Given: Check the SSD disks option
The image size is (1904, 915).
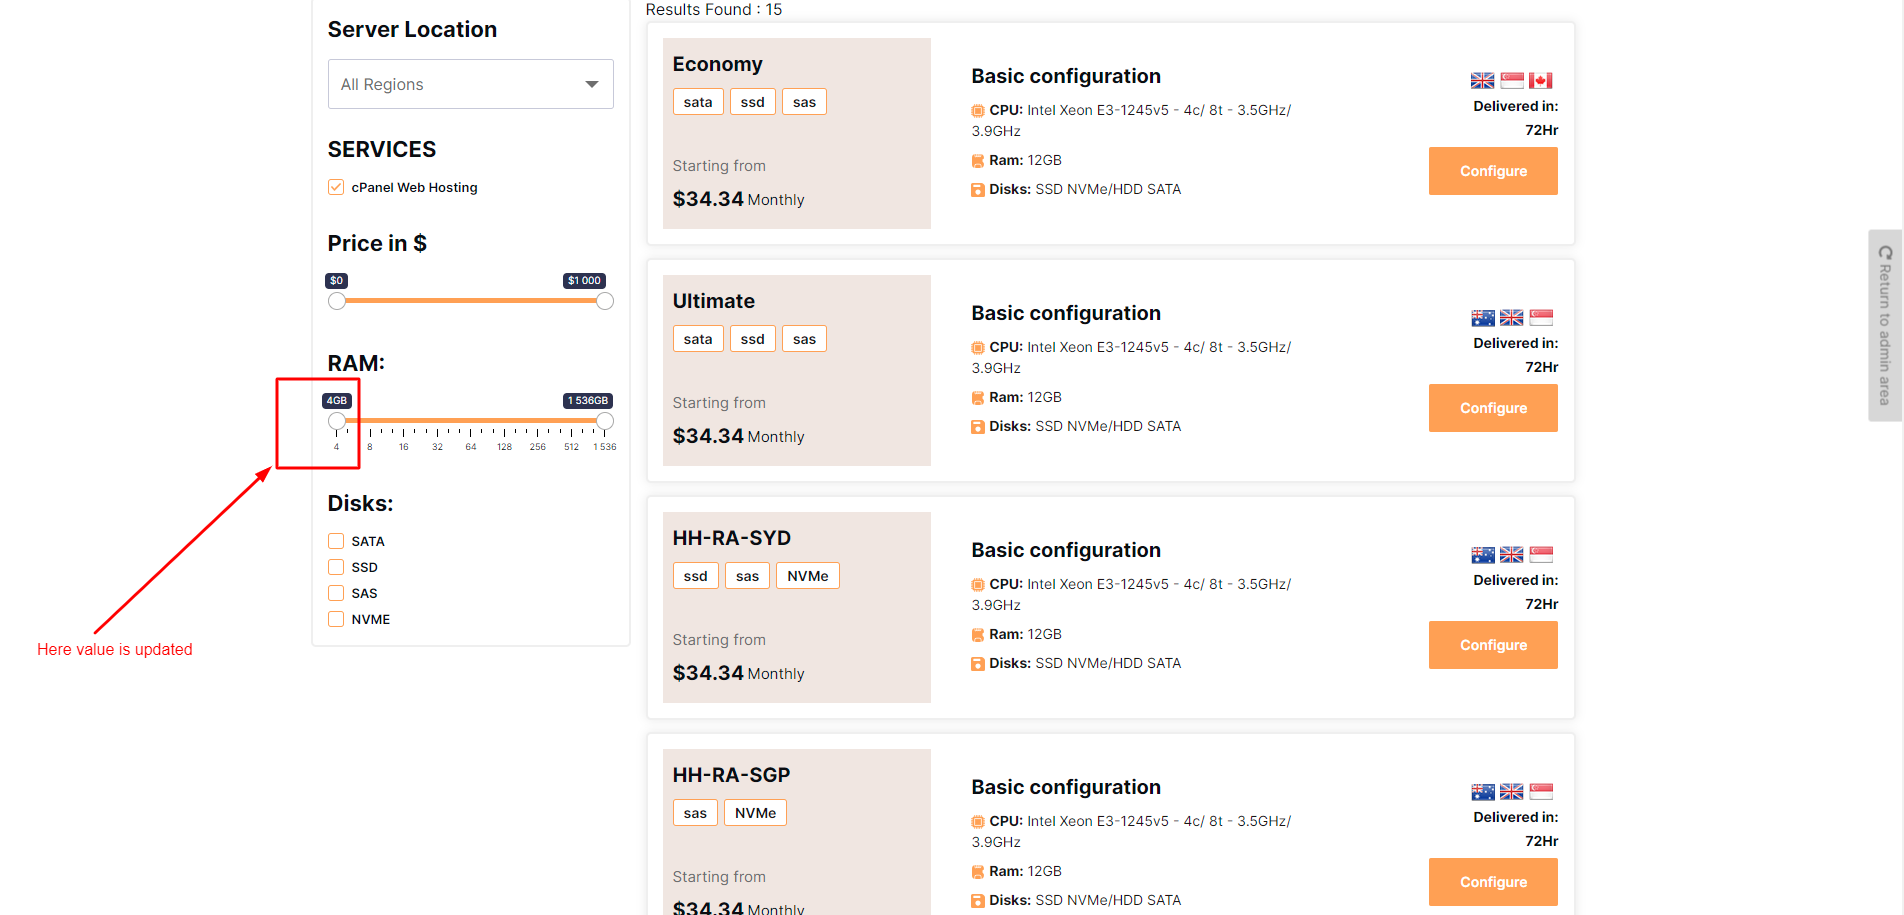Looking at the screenshot, I should (336, 567).
